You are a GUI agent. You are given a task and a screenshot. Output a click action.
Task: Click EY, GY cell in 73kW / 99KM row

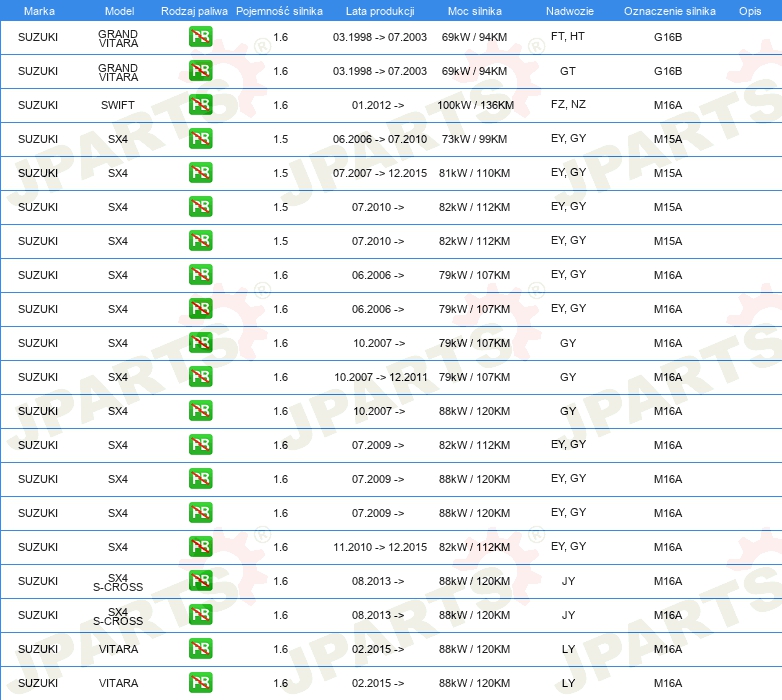568,138
